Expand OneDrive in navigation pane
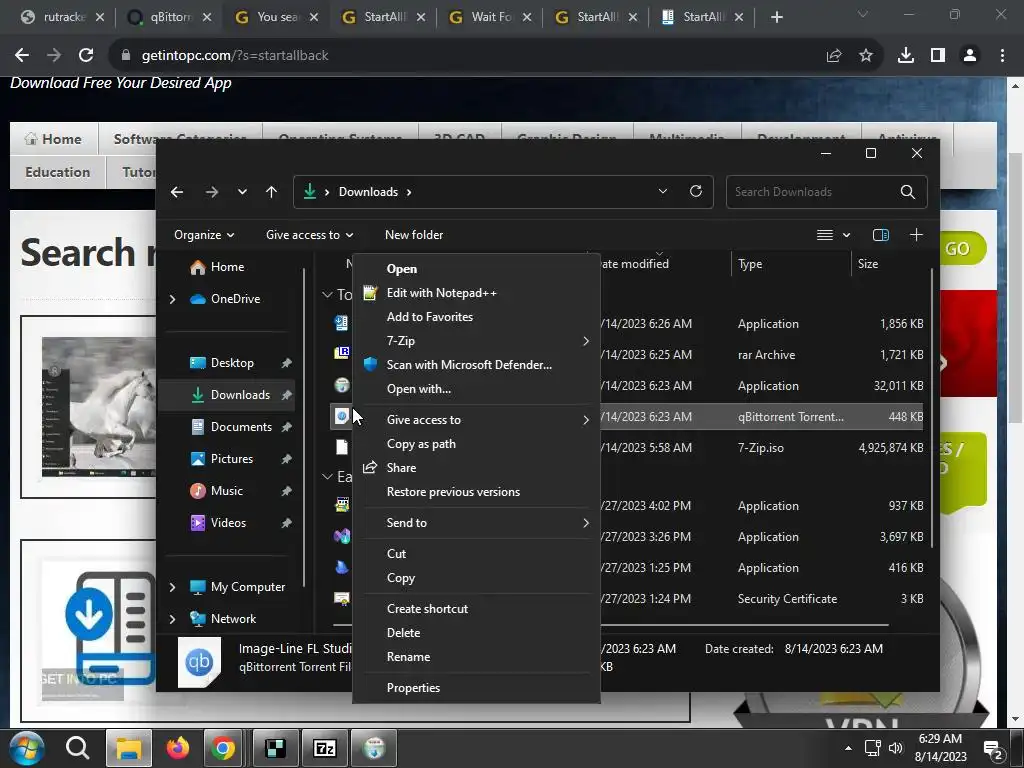Image resolution: width=1024 pixels, height=768 pixels. click(172, 299)
